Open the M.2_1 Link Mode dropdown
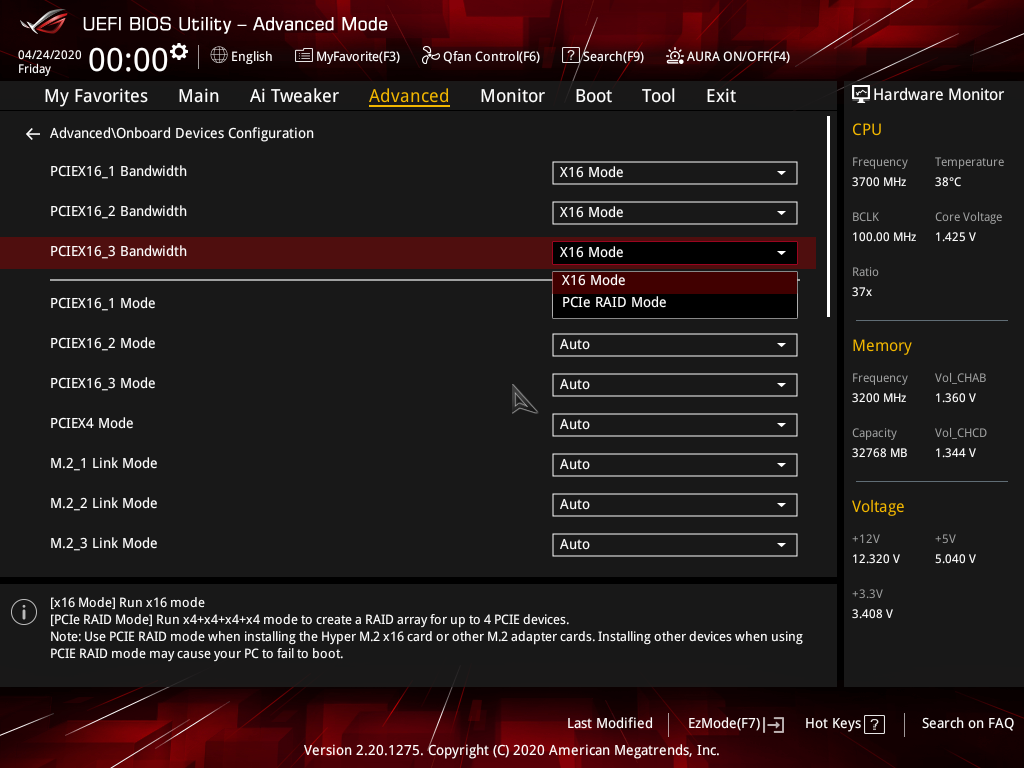The height and width of the screenshot is (768, 1024). point(675,465)
